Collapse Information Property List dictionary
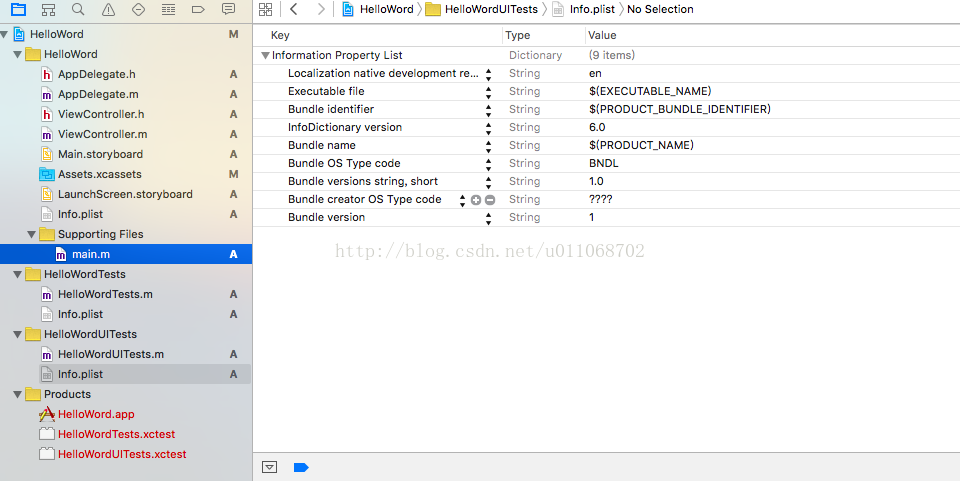 point(265,56)
